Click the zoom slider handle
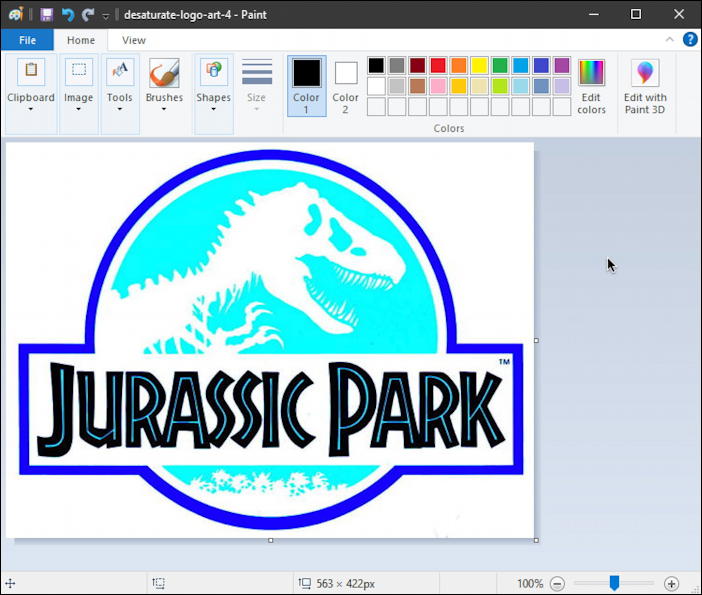The height and width of the screenshot is (595, 702). coord(614,583)
